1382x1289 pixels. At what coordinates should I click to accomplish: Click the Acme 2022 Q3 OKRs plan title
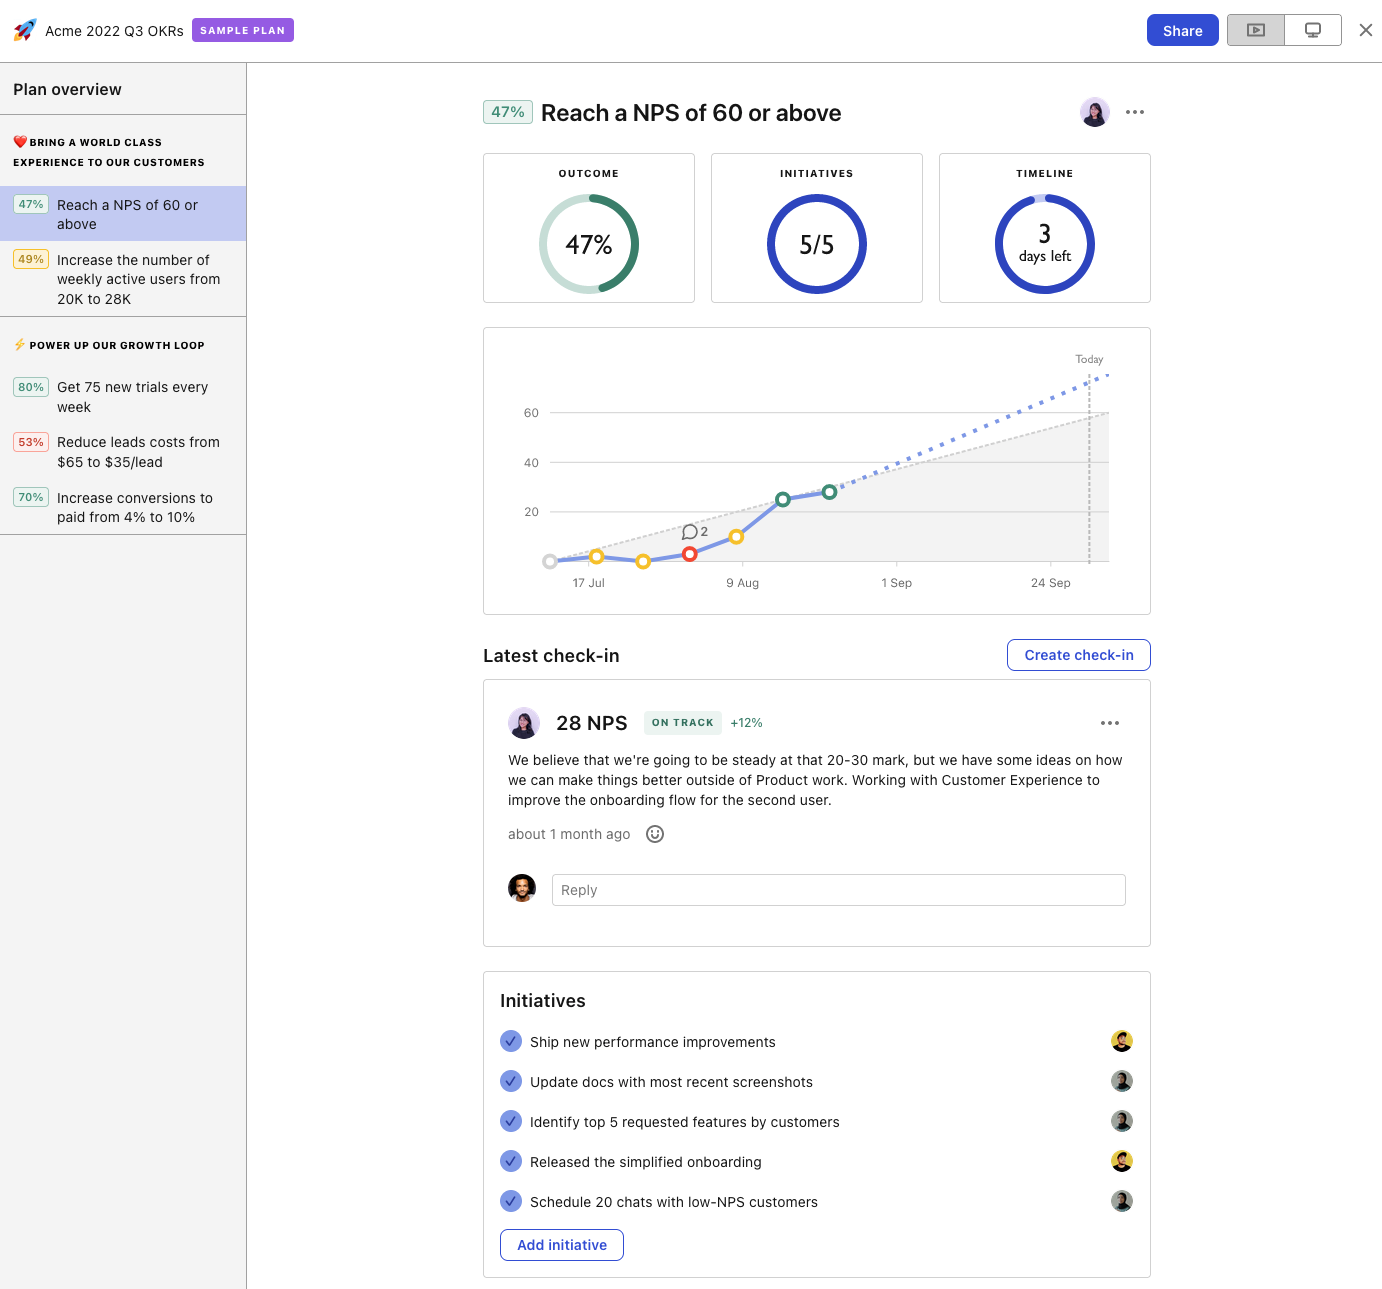[x=114, y=31]
